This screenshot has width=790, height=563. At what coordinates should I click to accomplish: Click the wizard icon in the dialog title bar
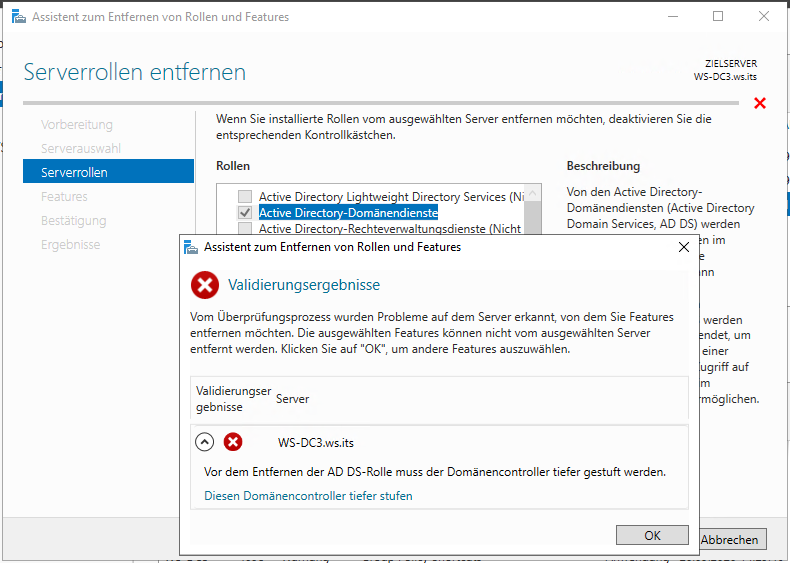191,247
